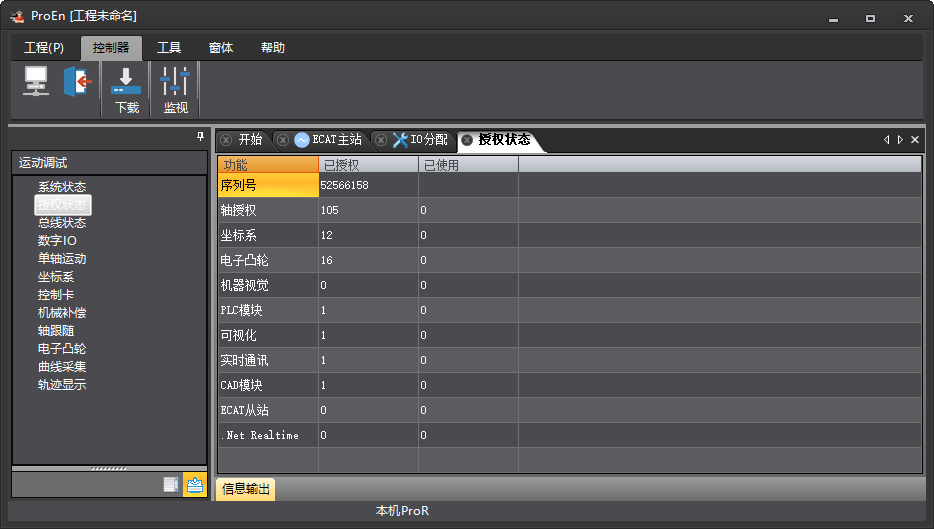This screenshot has width=934, height=529.
Task: Select 轨迹显示 in the tree
Action: (62, 385)
